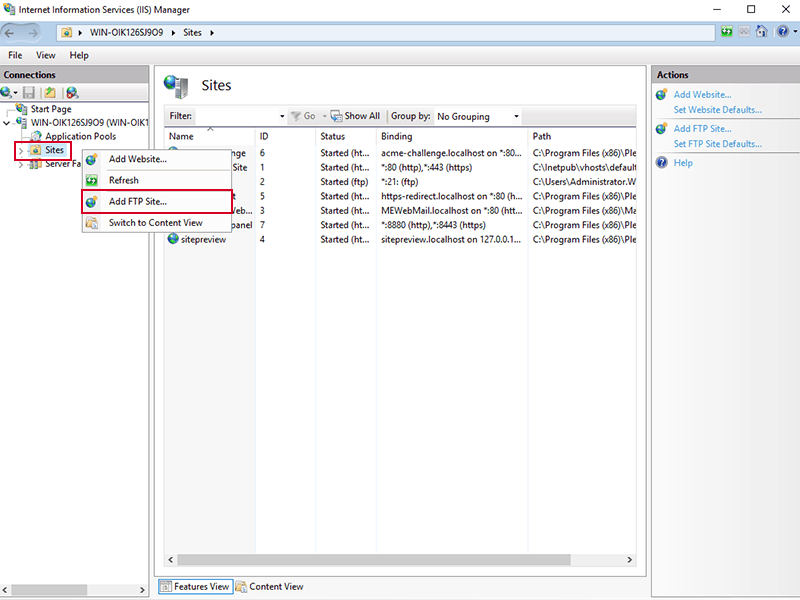The image size is (800, 600).
Task: Click into the Filter text field
Action: [x=236, y=116]
